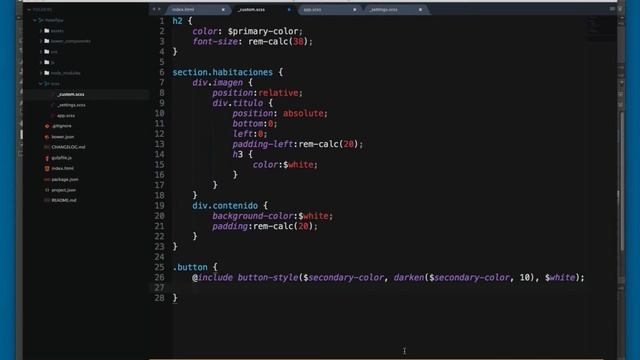Click the 'h3' selector on line 14
The image size is (640, 360).
pyautogui.click(x=238, y=154)
